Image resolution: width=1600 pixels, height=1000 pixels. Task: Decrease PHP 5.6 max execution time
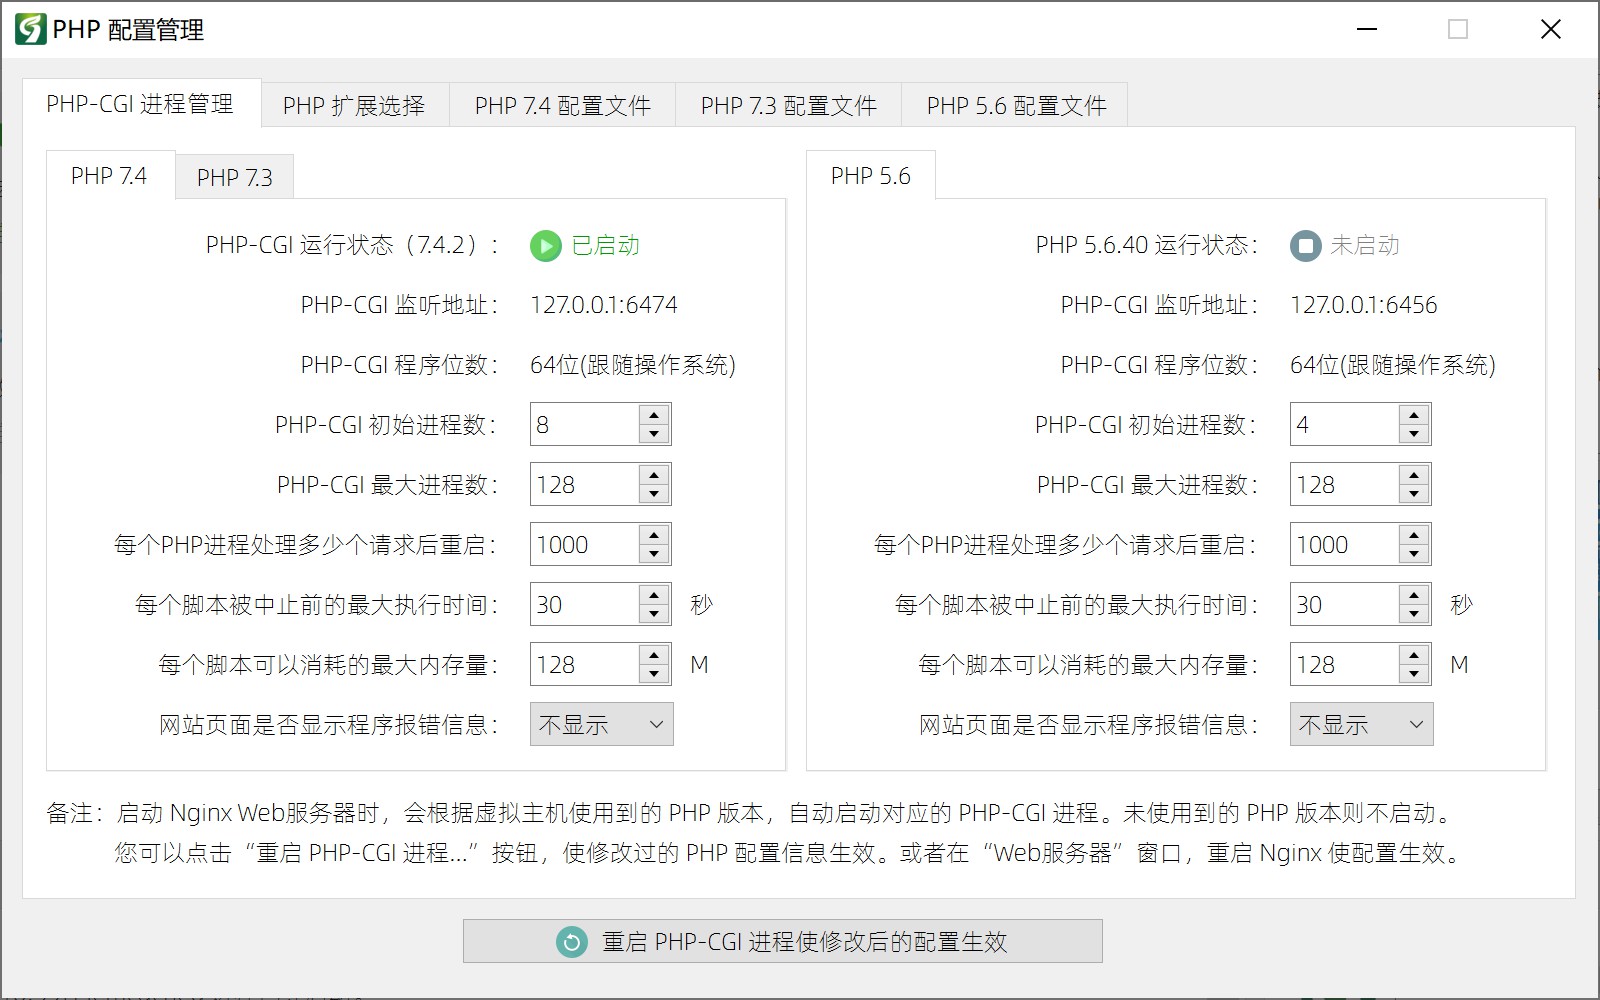point(1414,614)
